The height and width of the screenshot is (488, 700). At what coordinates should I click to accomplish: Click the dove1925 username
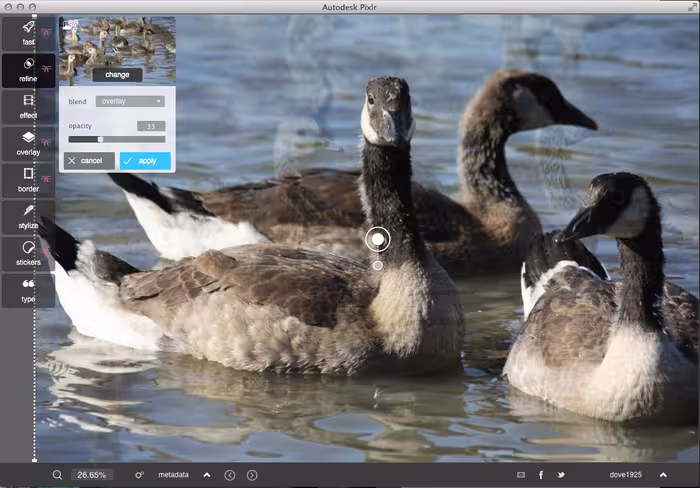[x=625, y=475]
